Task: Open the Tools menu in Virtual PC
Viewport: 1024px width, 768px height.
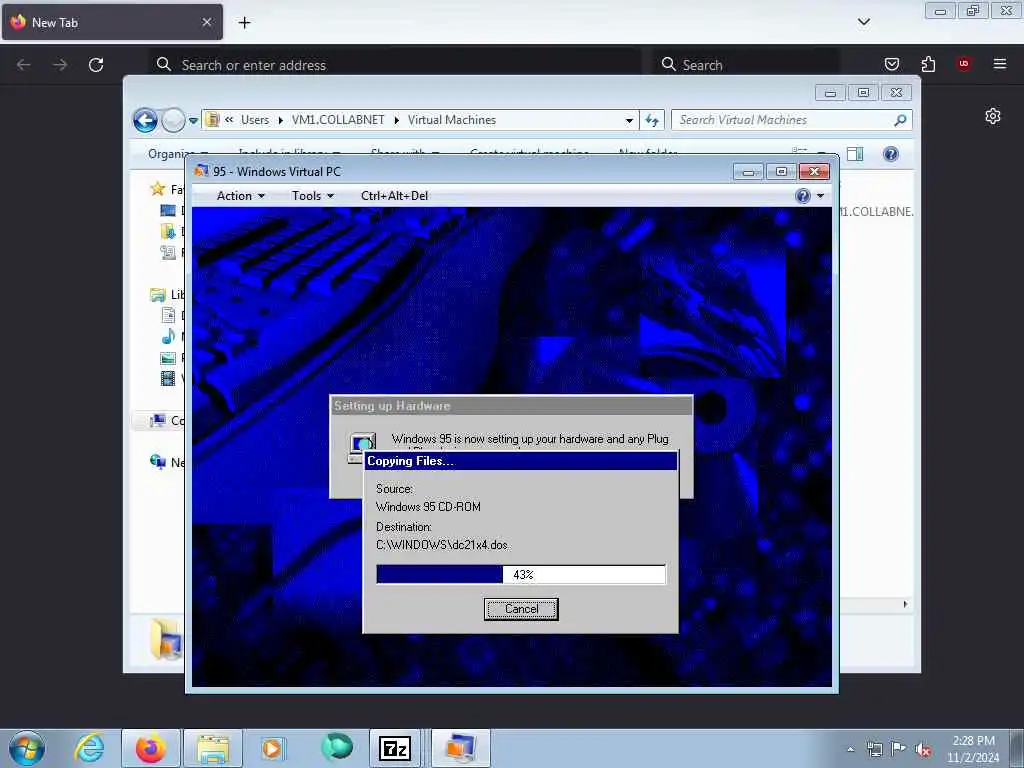Action: click(x=312, y=196)
